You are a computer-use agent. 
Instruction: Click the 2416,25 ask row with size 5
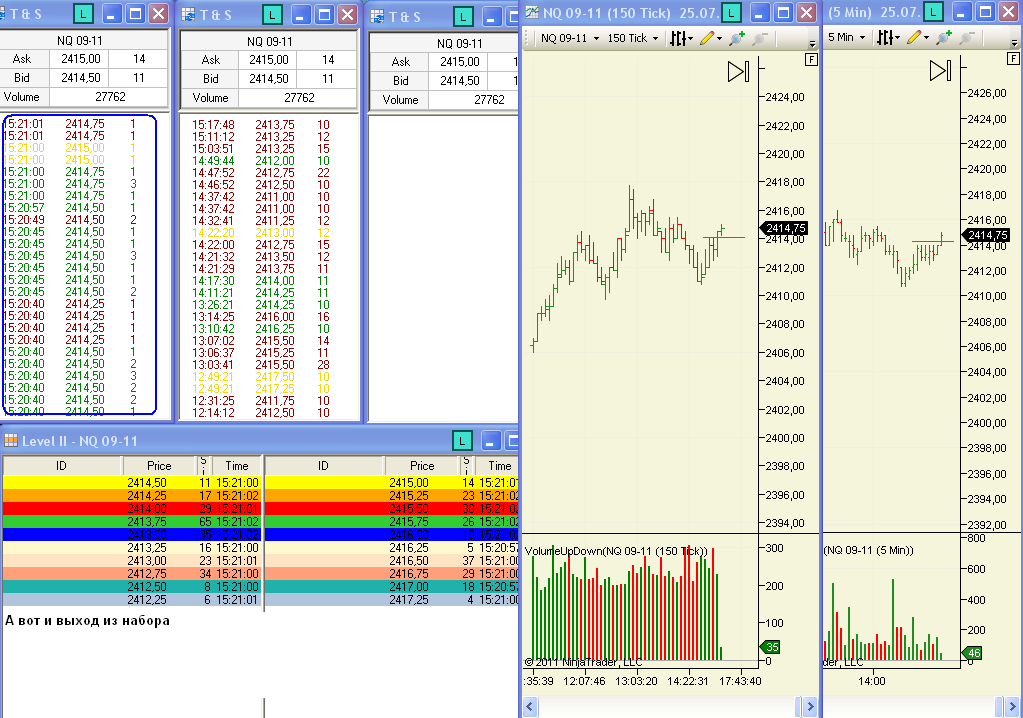point(391,548)
